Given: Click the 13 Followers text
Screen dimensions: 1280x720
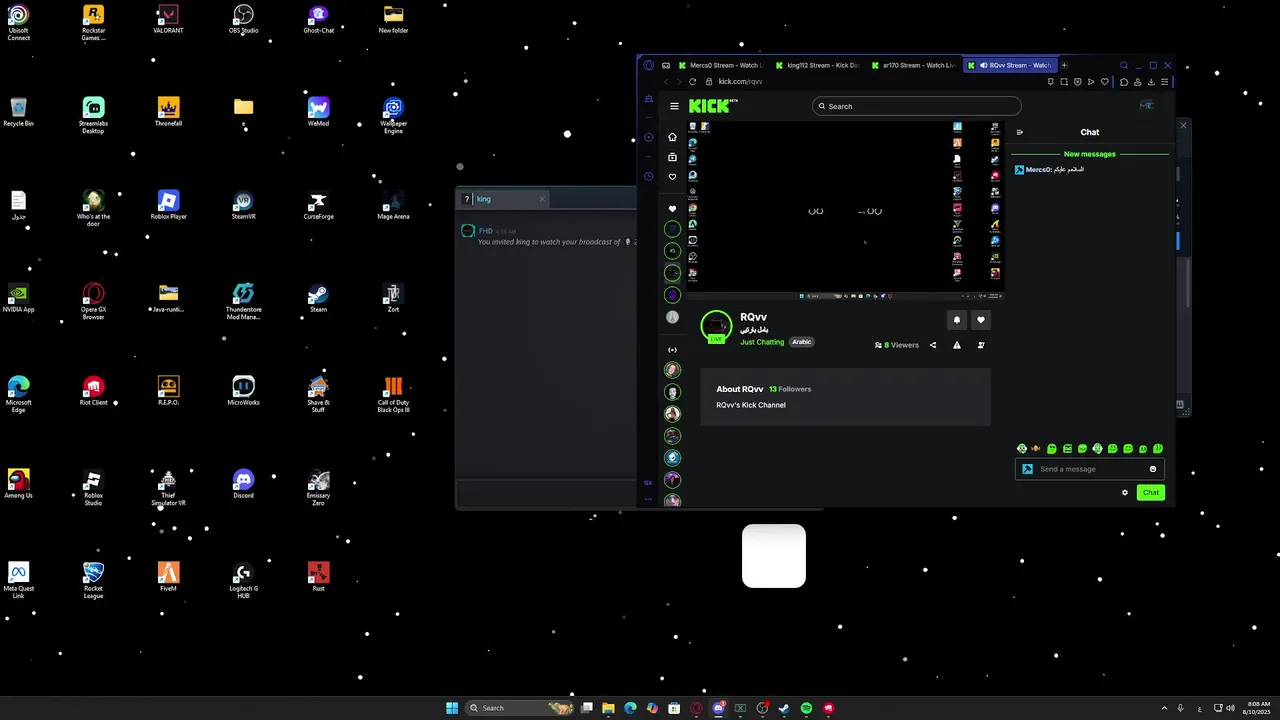Looking at the screenshot, I should (790, 389).
